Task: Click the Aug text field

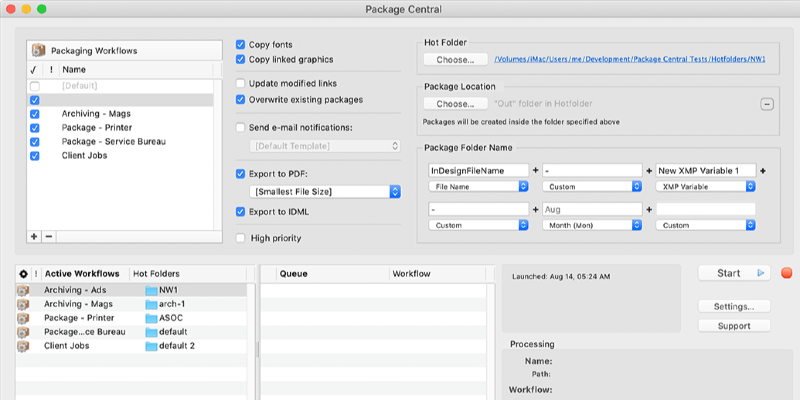Action: (x=592, y=209)
